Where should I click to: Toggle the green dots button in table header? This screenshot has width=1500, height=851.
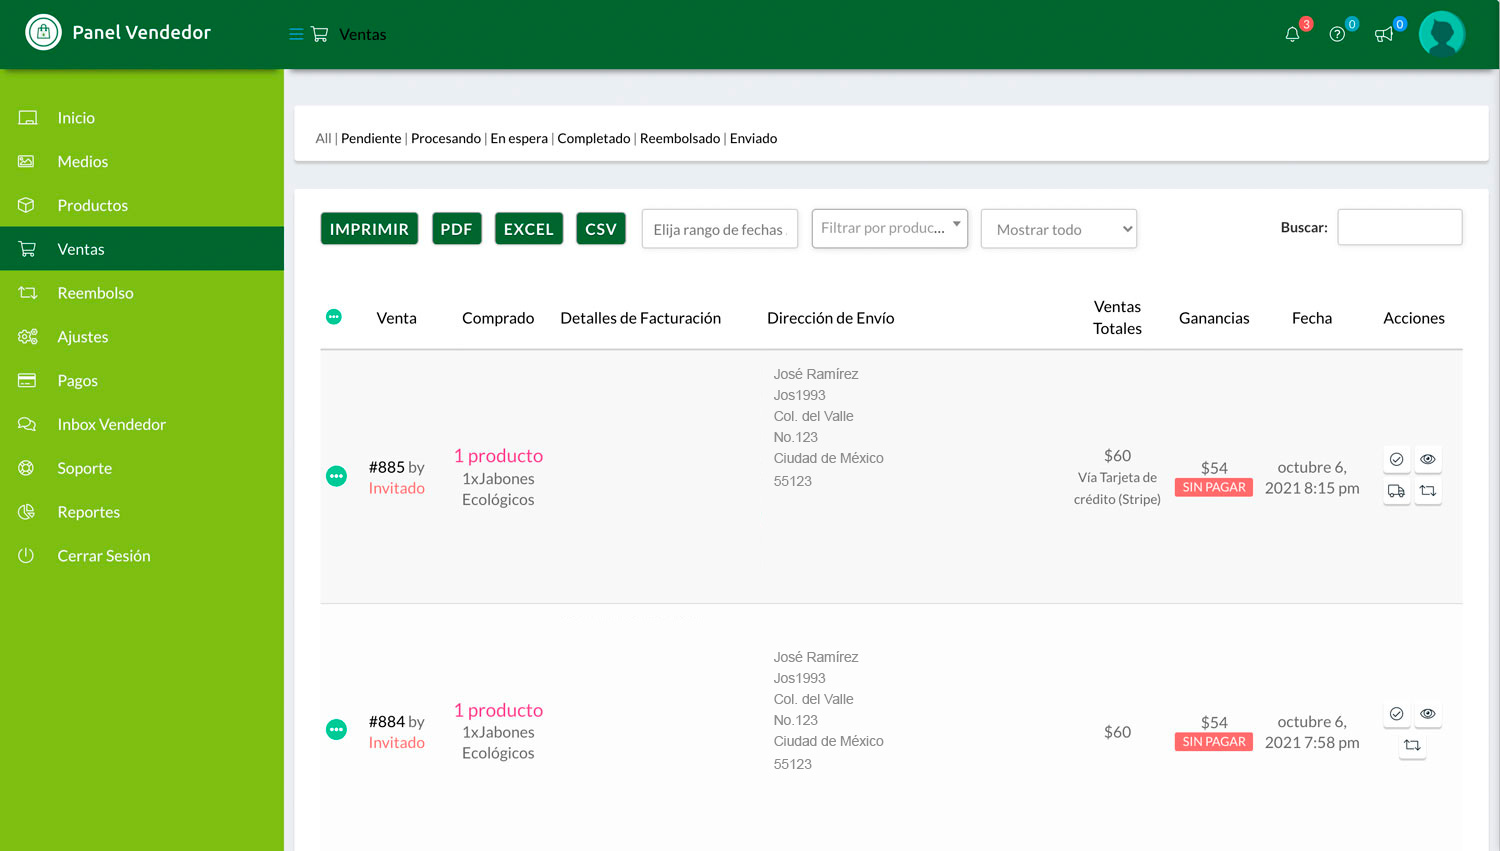click(x=334, y=317)
